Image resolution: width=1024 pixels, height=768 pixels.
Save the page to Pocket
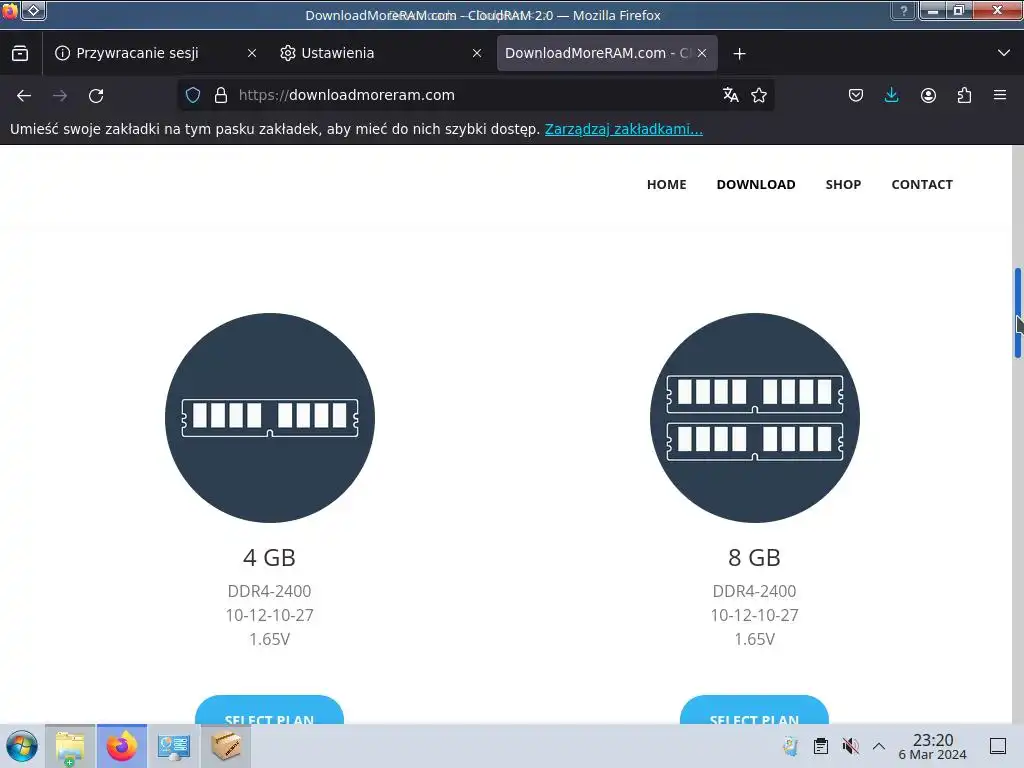click(856, 95)
